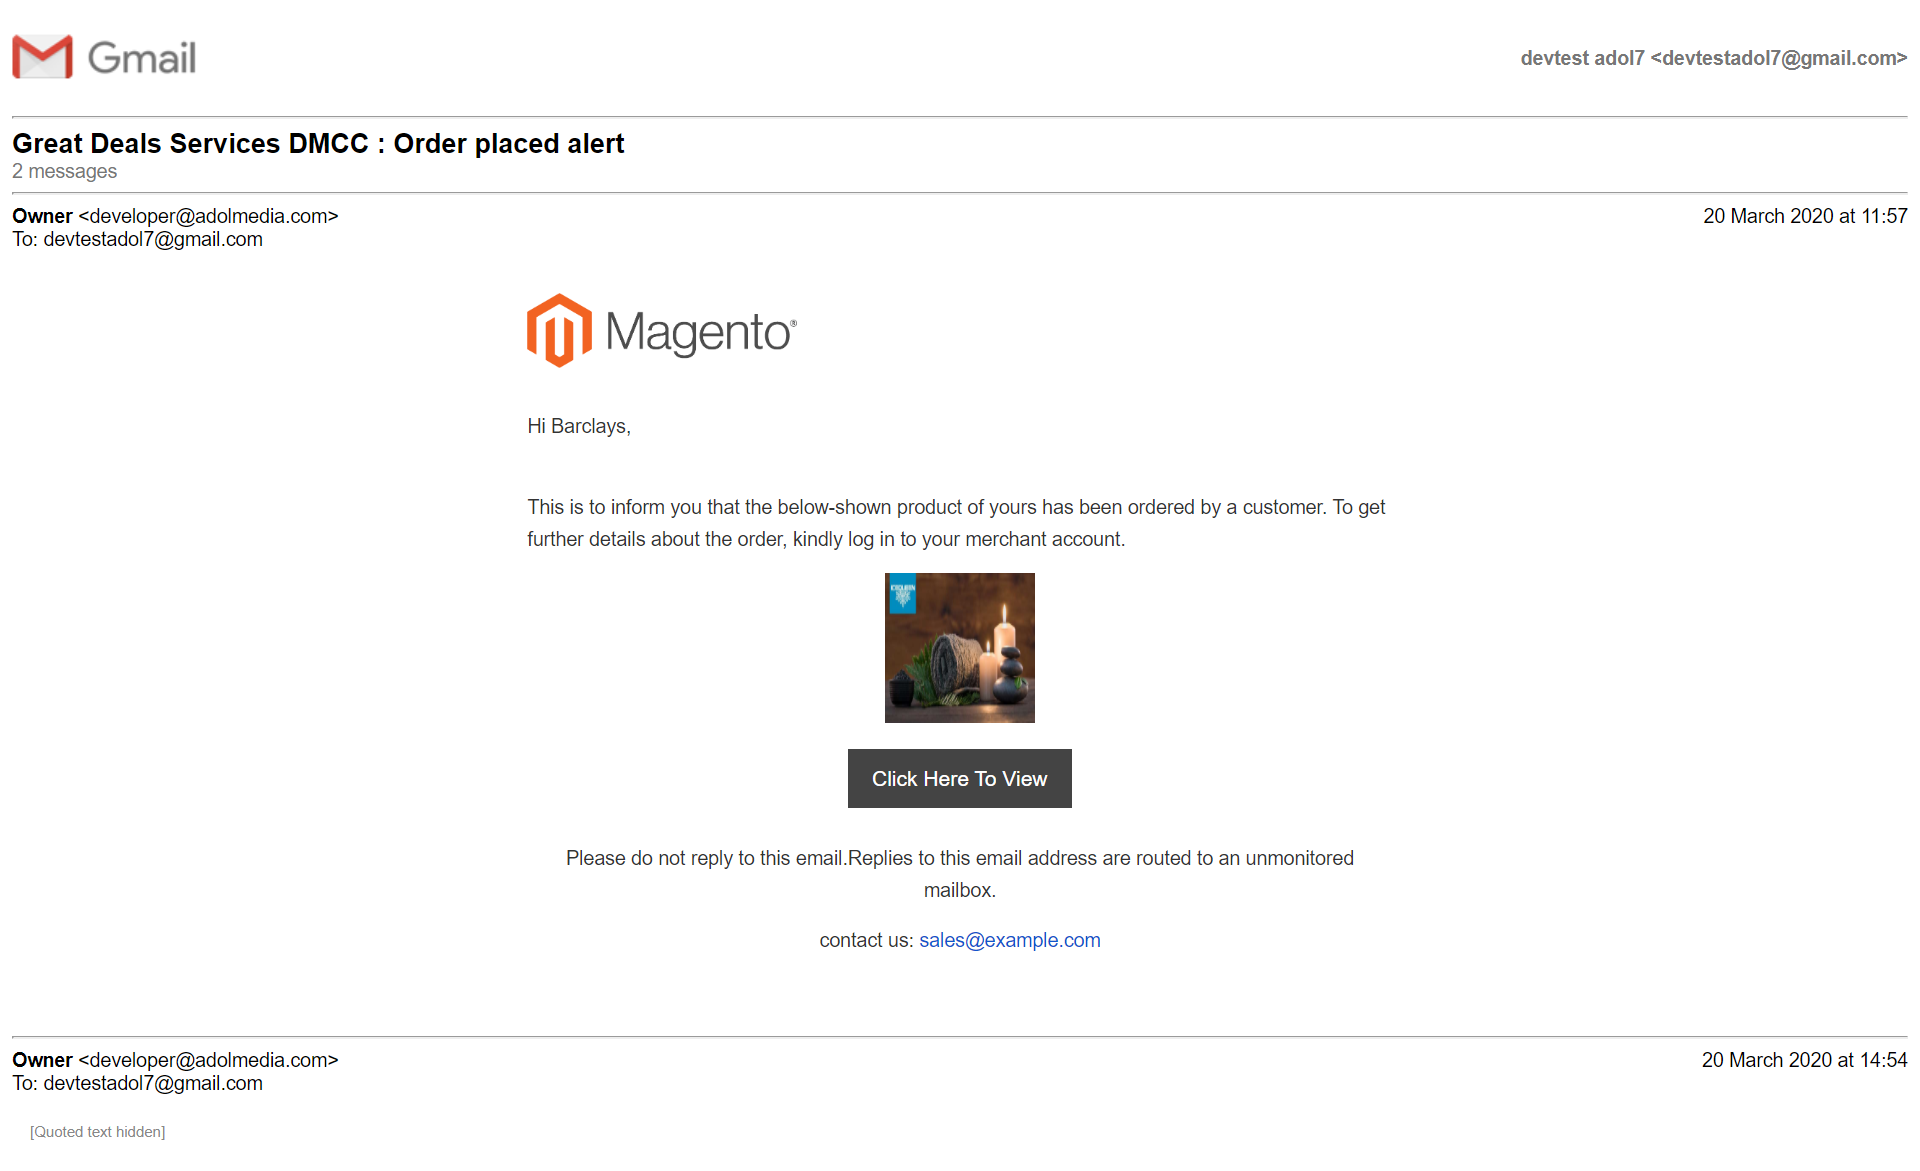Click the '2 messages' count text
Screen dimensions: 1920x1171
pyautogui.click(x=65, y=171)
